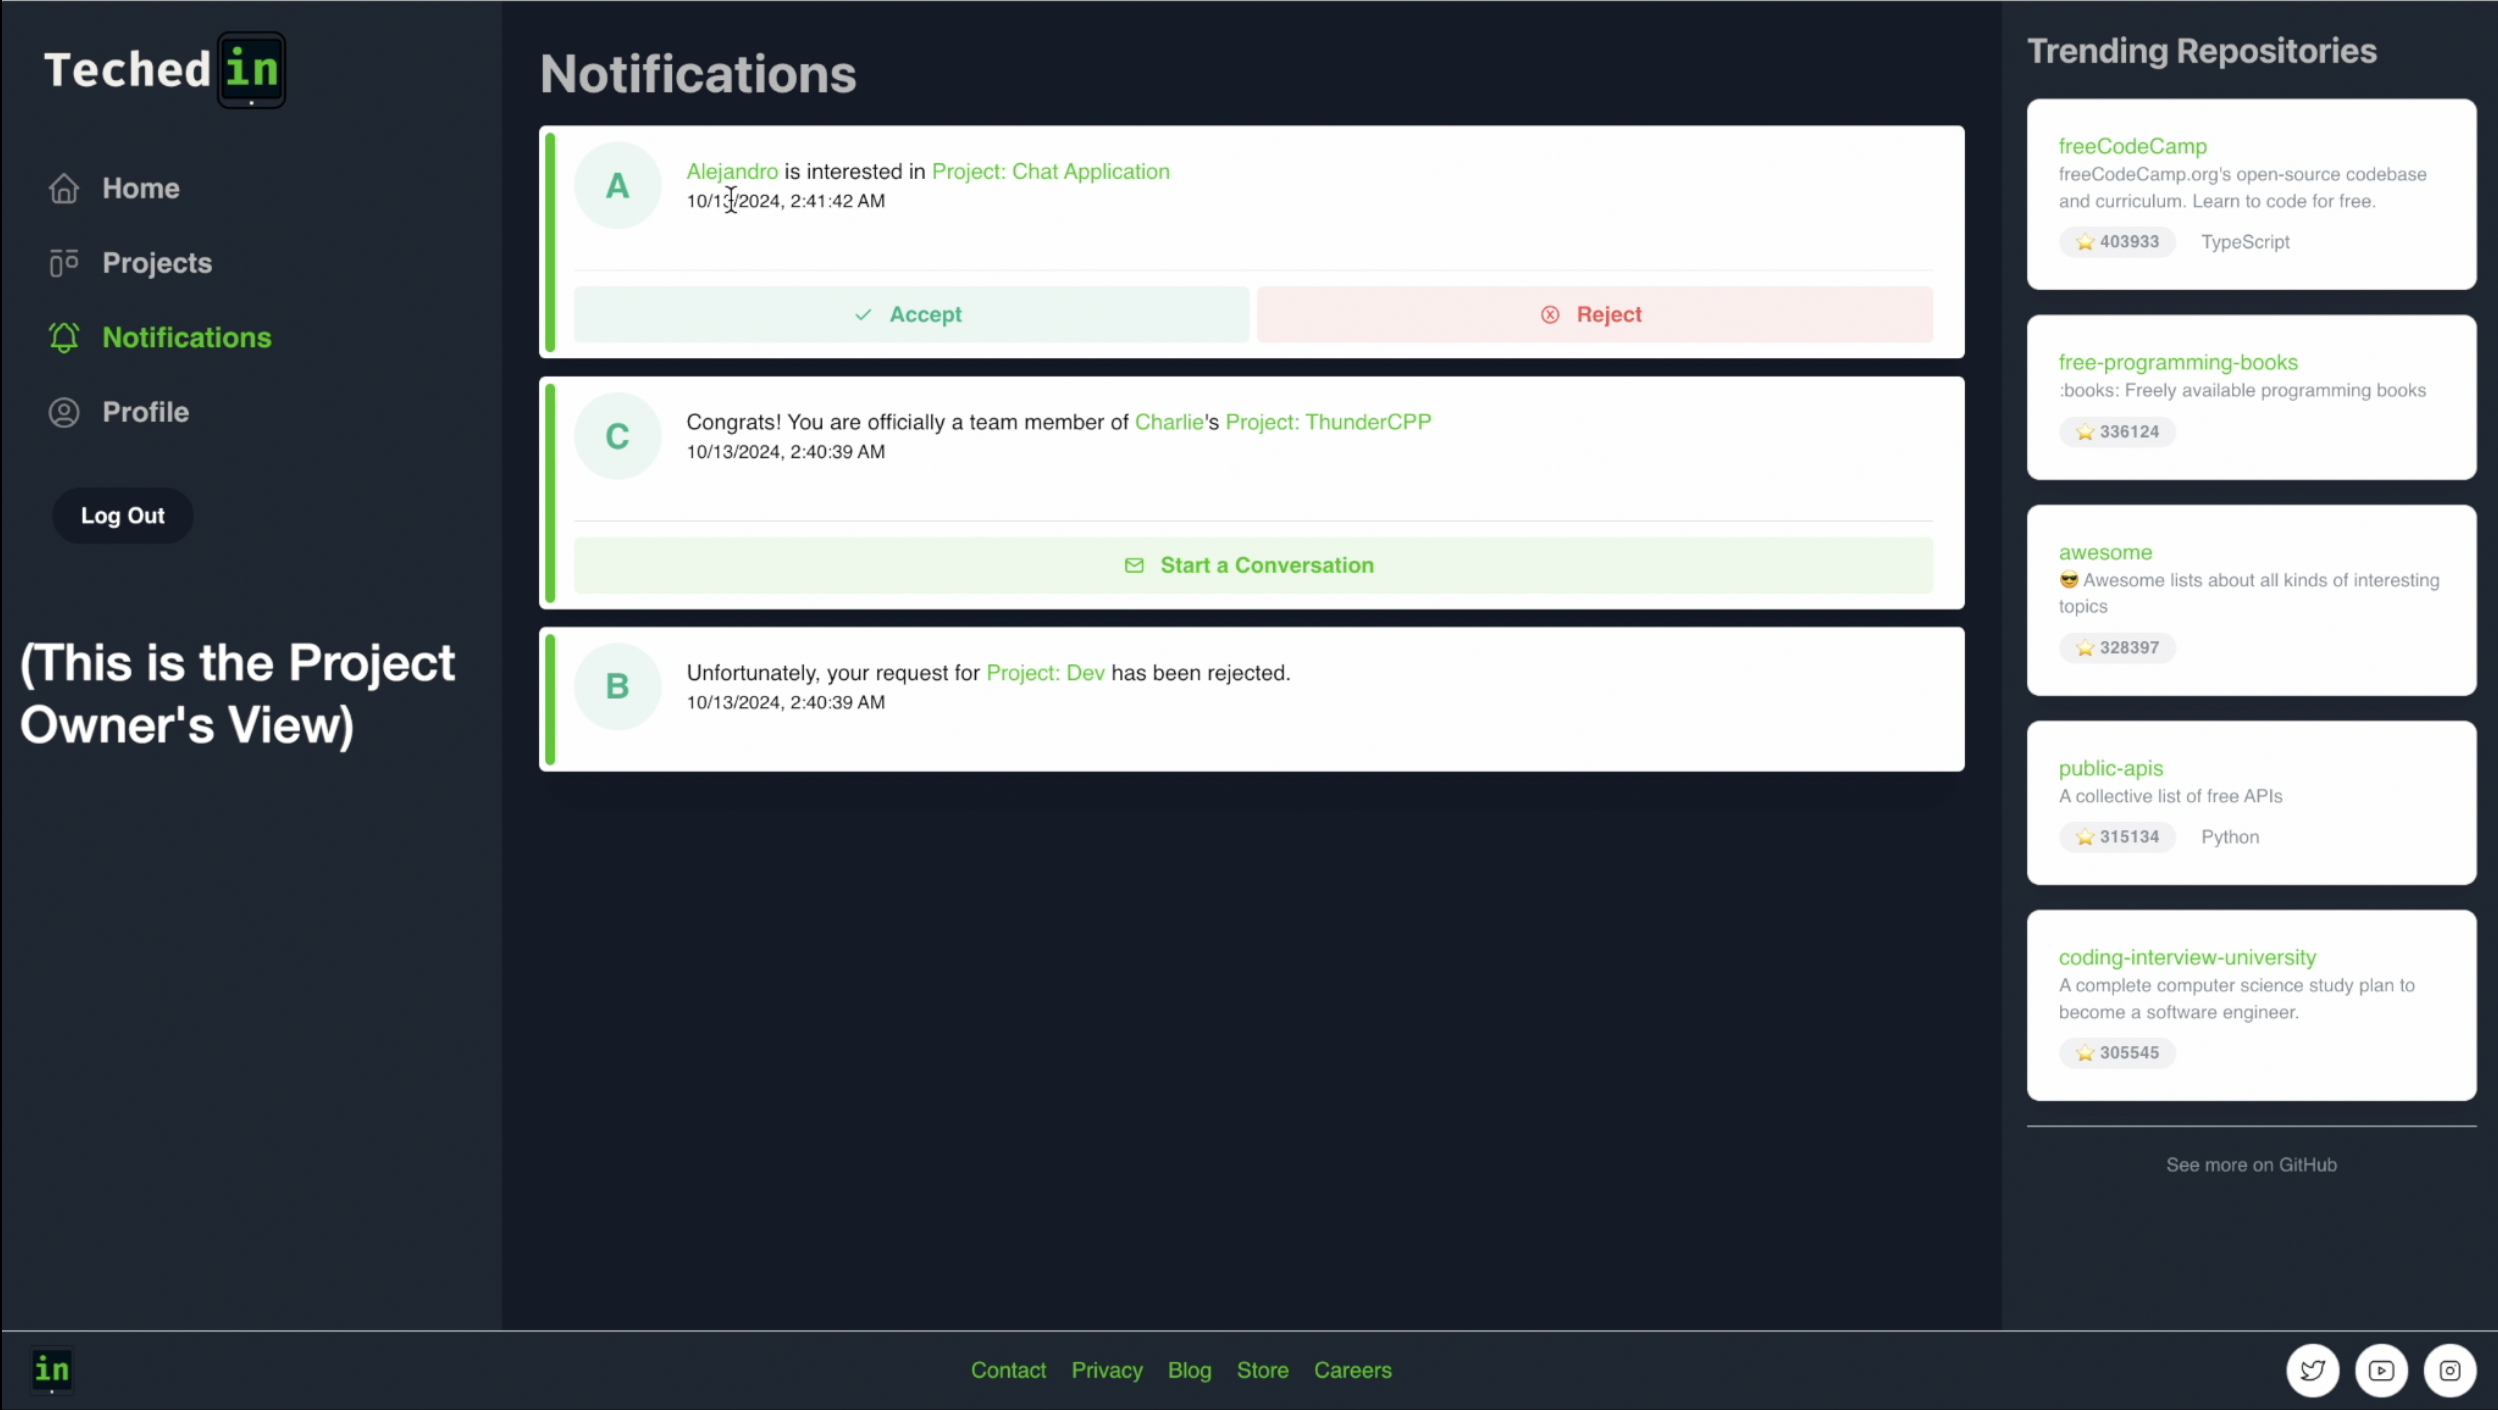
Task: Accept Alejandro's project request
Action: (x=910, y=314)
